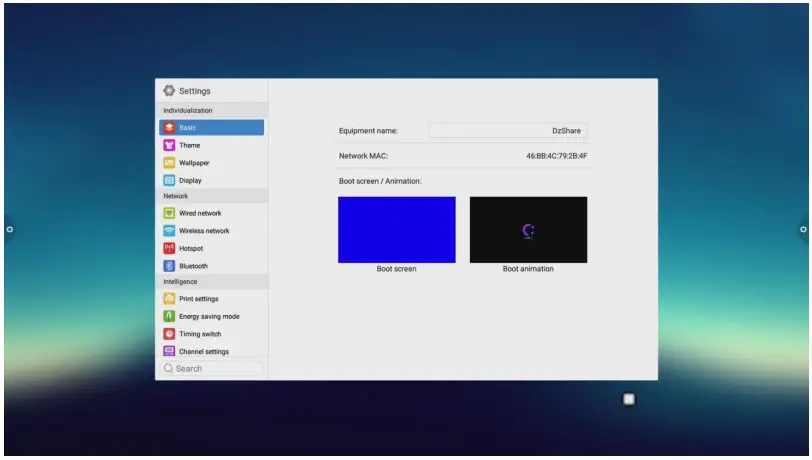Open the Theme settings icon
The image size is (812, 460).
coord(169,145)
